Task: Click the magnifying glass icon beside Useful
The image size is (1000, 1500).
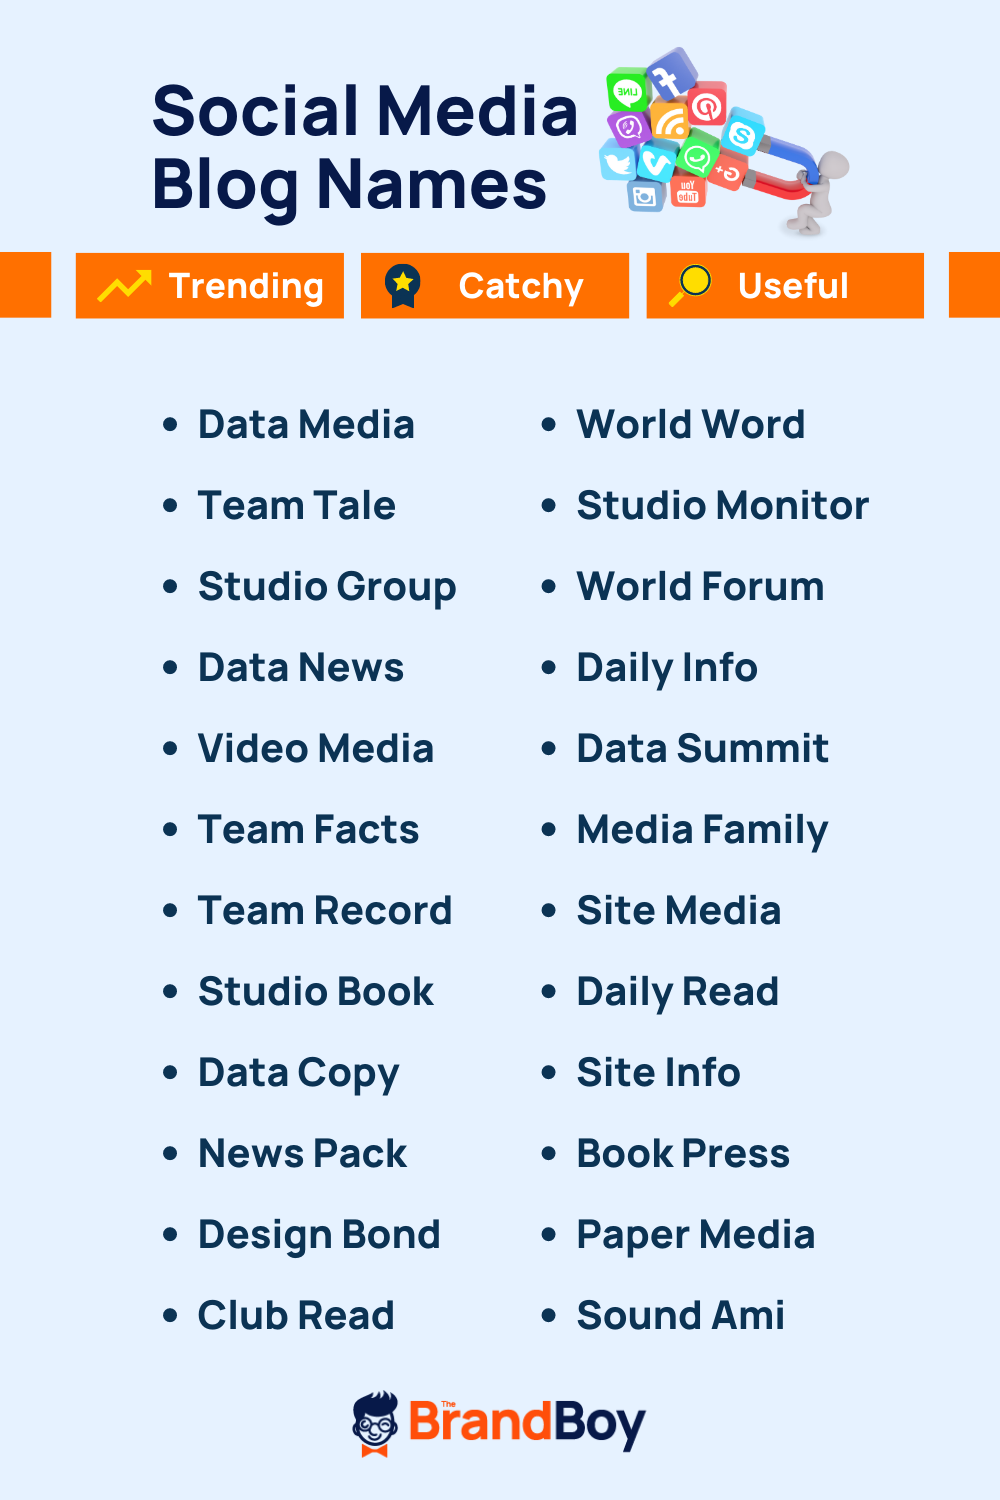Action: (x=692, y=286)
